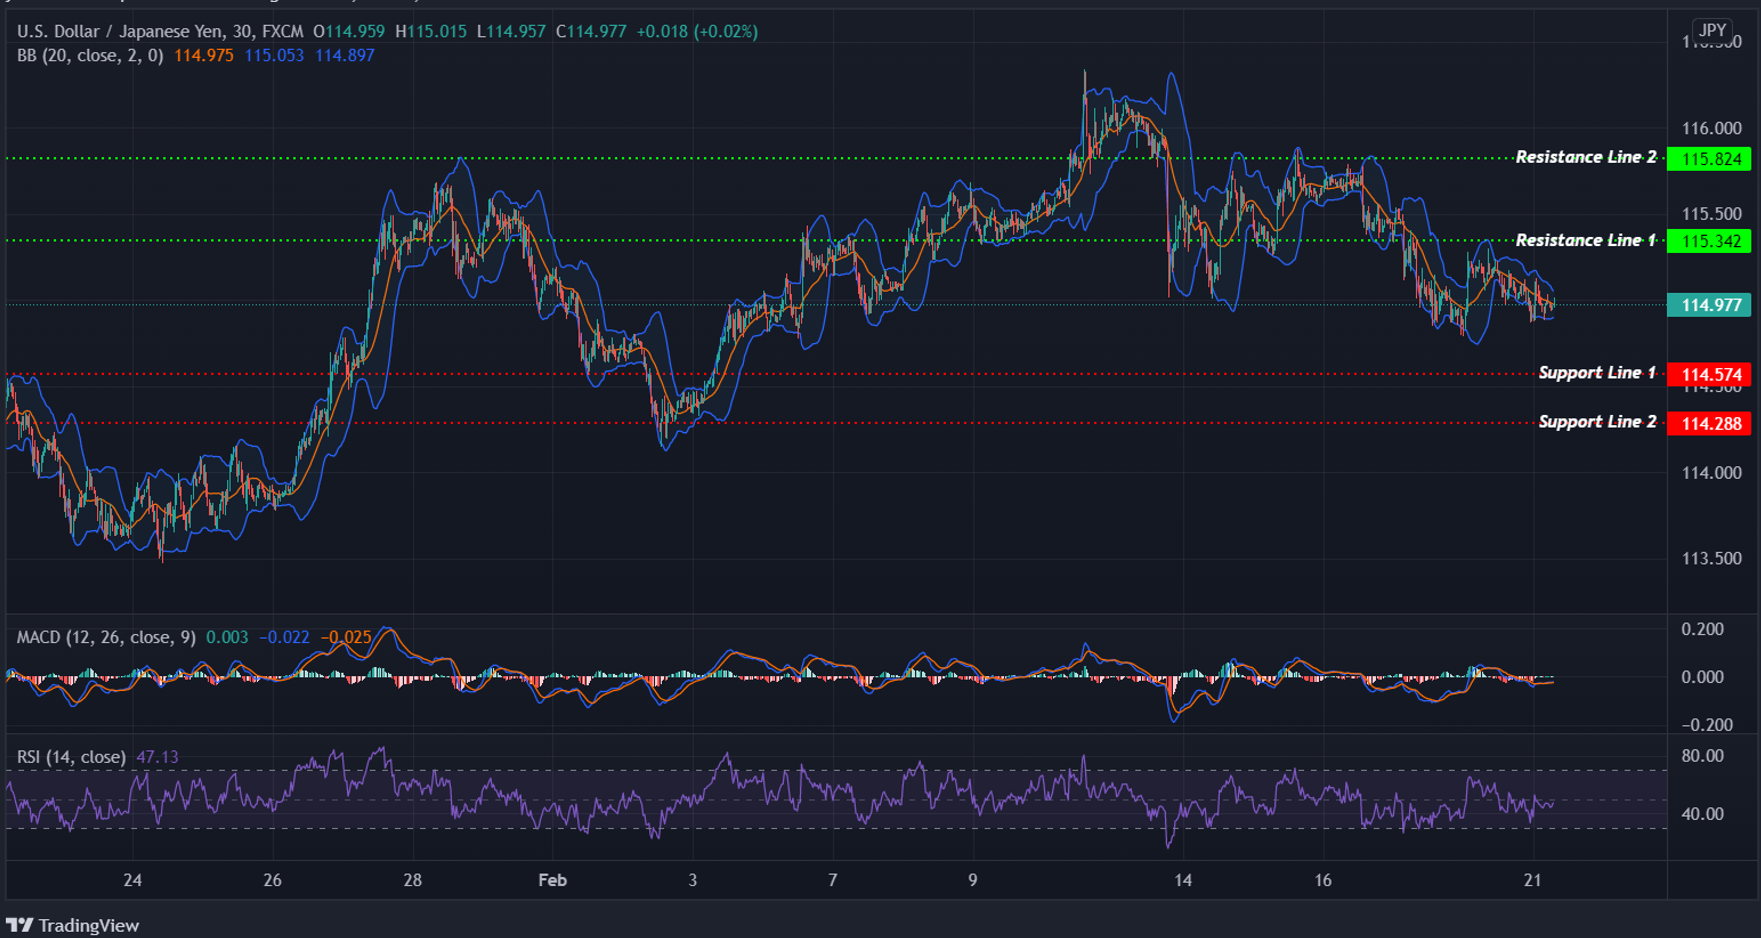Image resolution: width=1761 pixels, height=938 pixels.
Task: Click the TradingView logo
Action: click(73, 925)
